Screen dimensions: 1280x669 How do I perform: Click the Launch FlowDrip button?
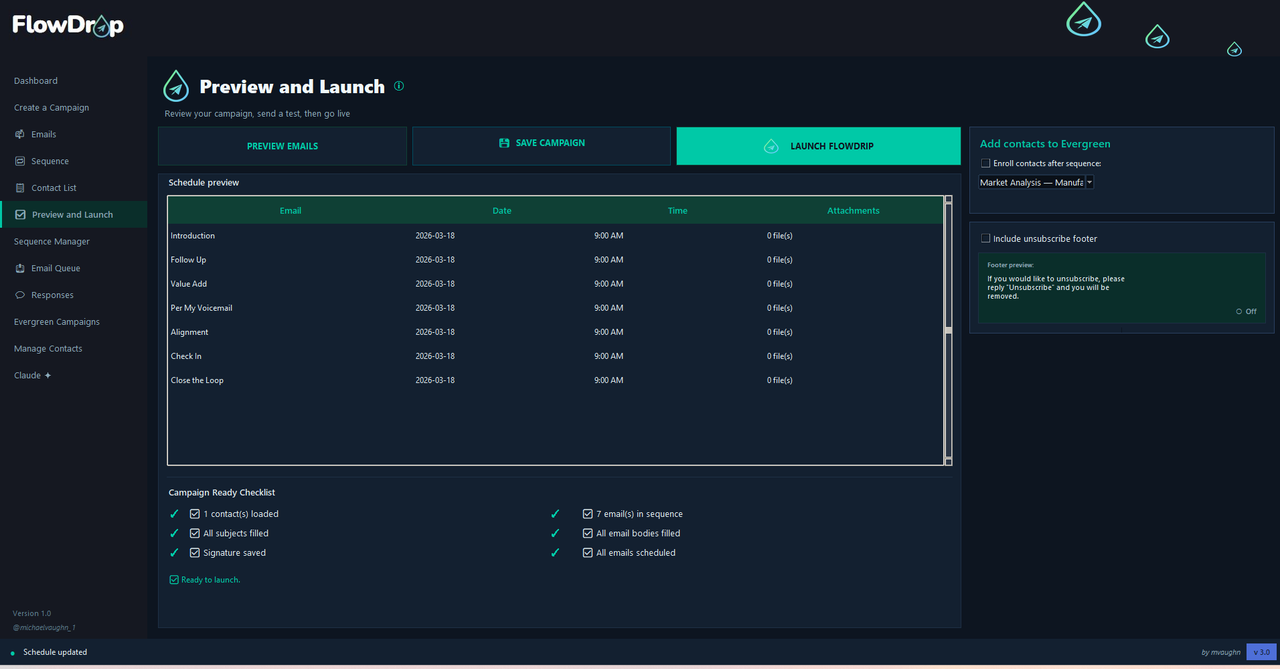(818, 146)
